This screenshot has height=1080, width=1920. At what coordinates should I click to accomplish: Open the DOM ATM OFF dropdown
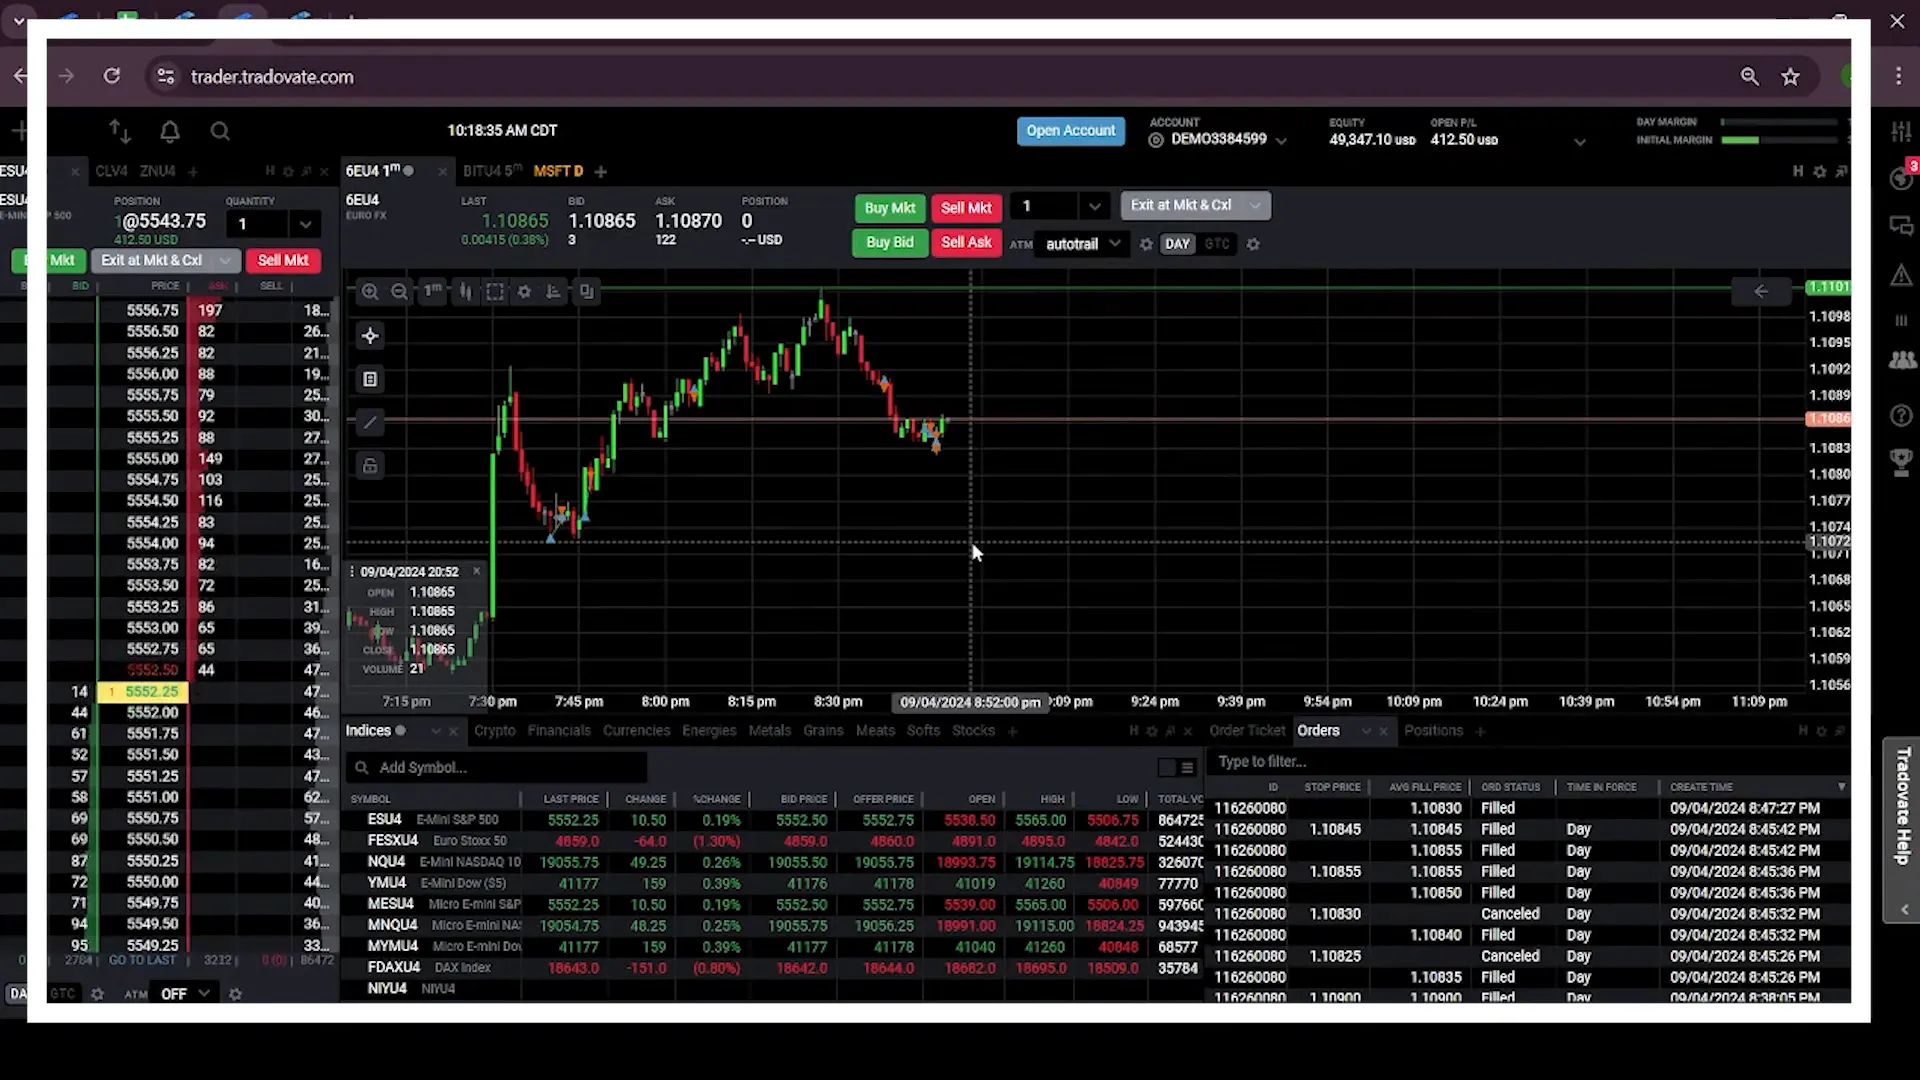[185, 994]
